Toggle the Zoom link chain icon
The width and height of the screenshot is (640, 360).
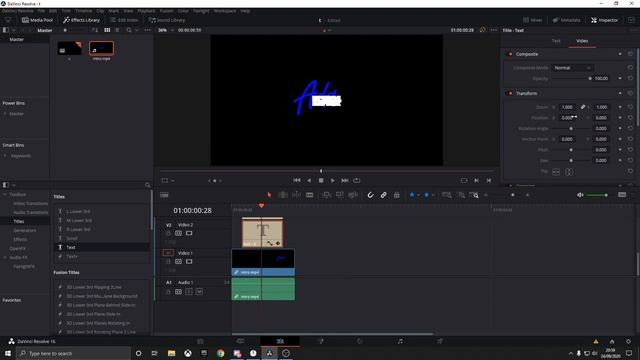tap(583, 107)
